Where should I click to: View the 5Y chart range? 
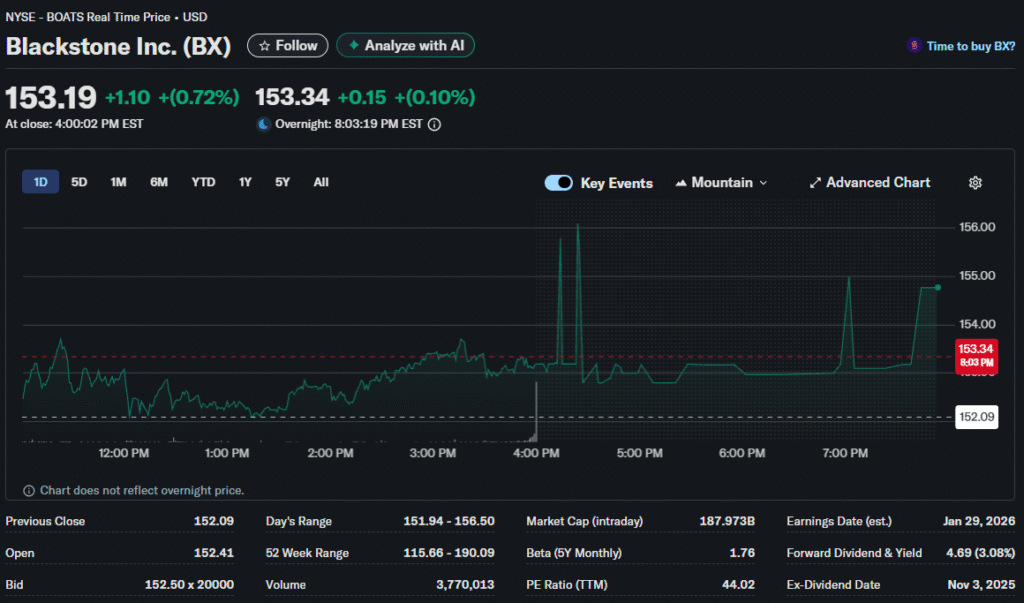pos(283,182)
